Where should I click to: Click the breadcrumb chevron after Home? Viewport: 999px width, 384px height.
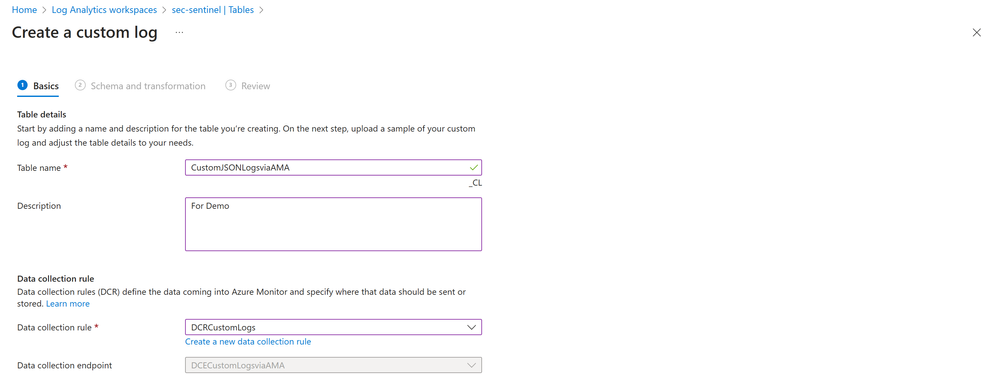(x=44, y=10)
